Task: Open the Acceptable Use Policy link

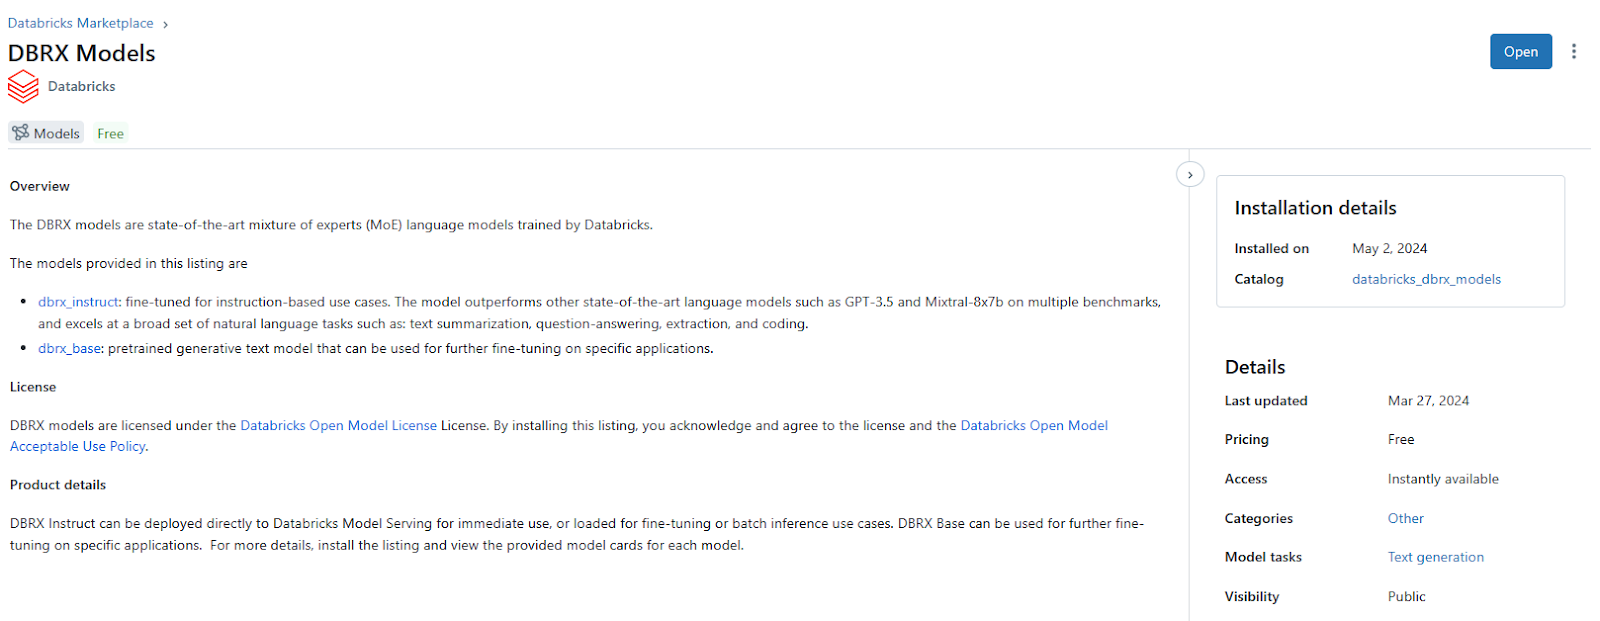Action: pos(78,447)
